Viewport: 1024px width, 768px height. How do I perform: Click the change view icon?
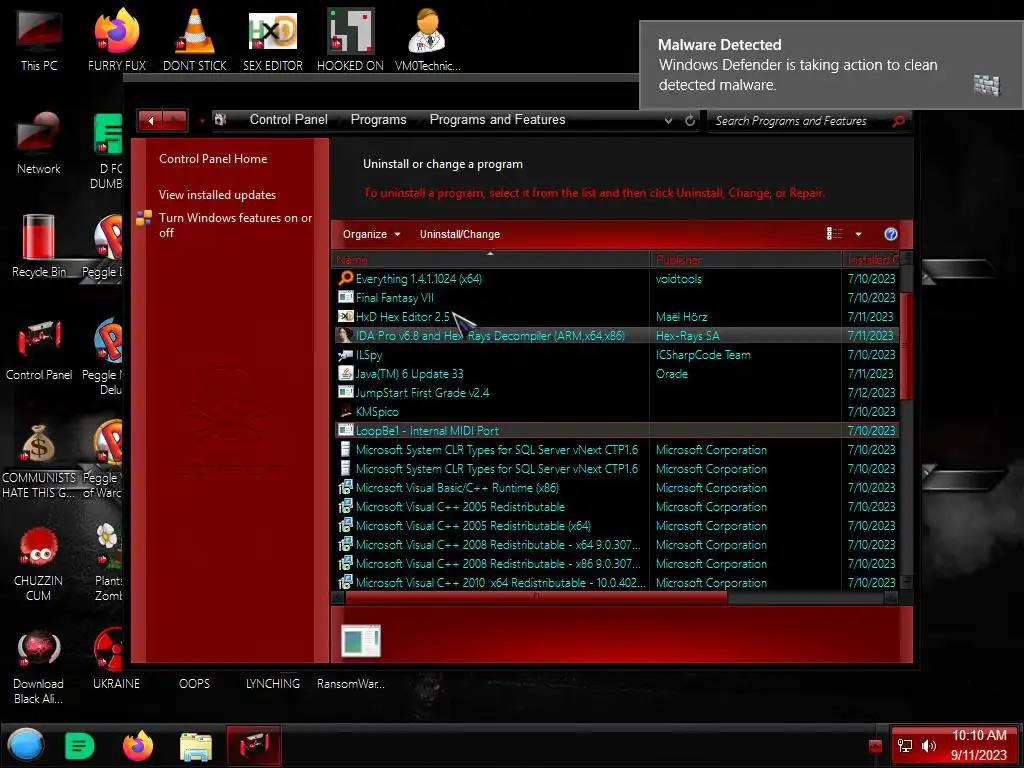[x=835, y=234]
